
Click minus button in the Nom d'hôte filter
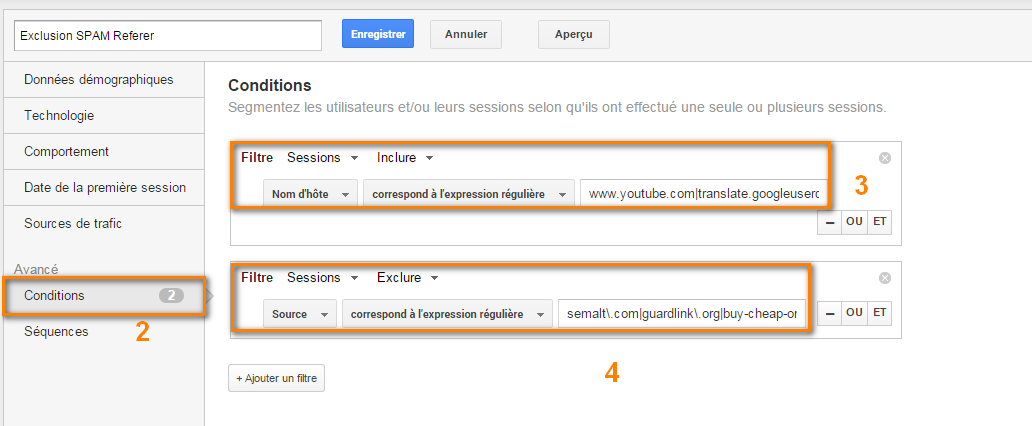pos(829,223)
